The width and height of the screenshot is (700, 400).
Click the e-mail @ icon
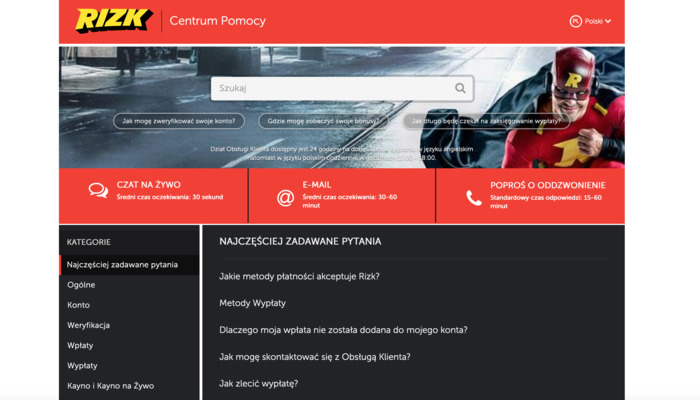285,198
